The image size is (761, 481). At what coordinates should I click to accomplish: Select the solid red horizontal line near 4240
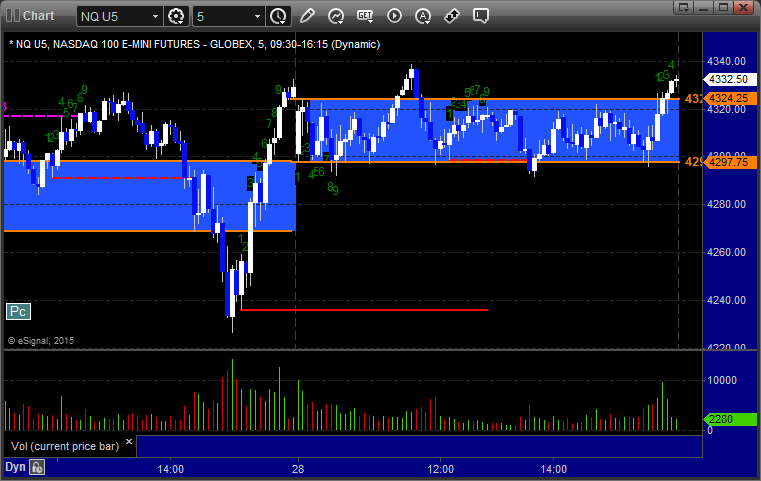point(364,310)
